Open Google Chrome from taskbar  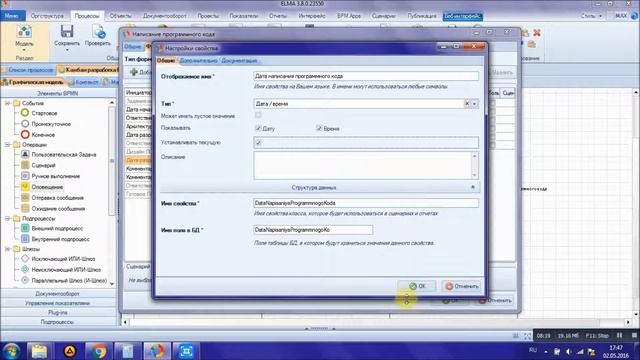click(98, 351)
